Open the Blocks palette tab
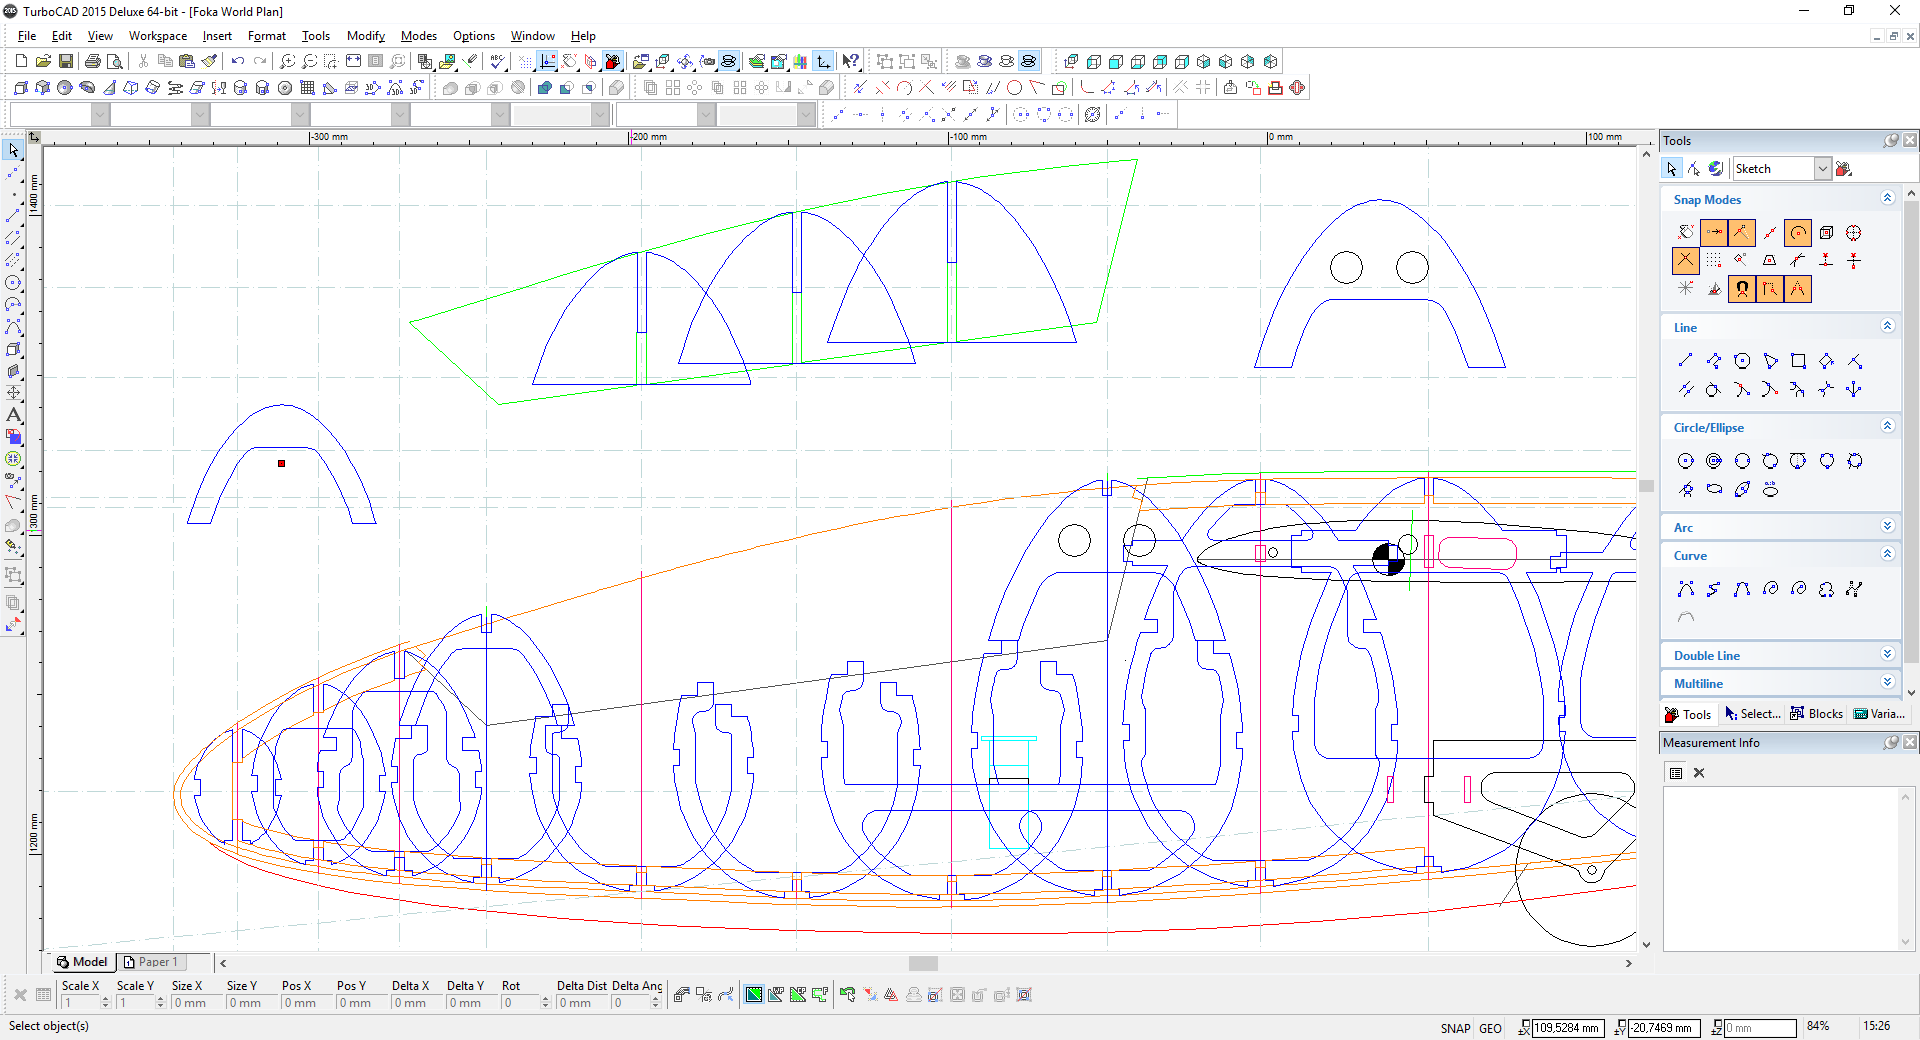1920x1040 pixels. pos(1816,714)
